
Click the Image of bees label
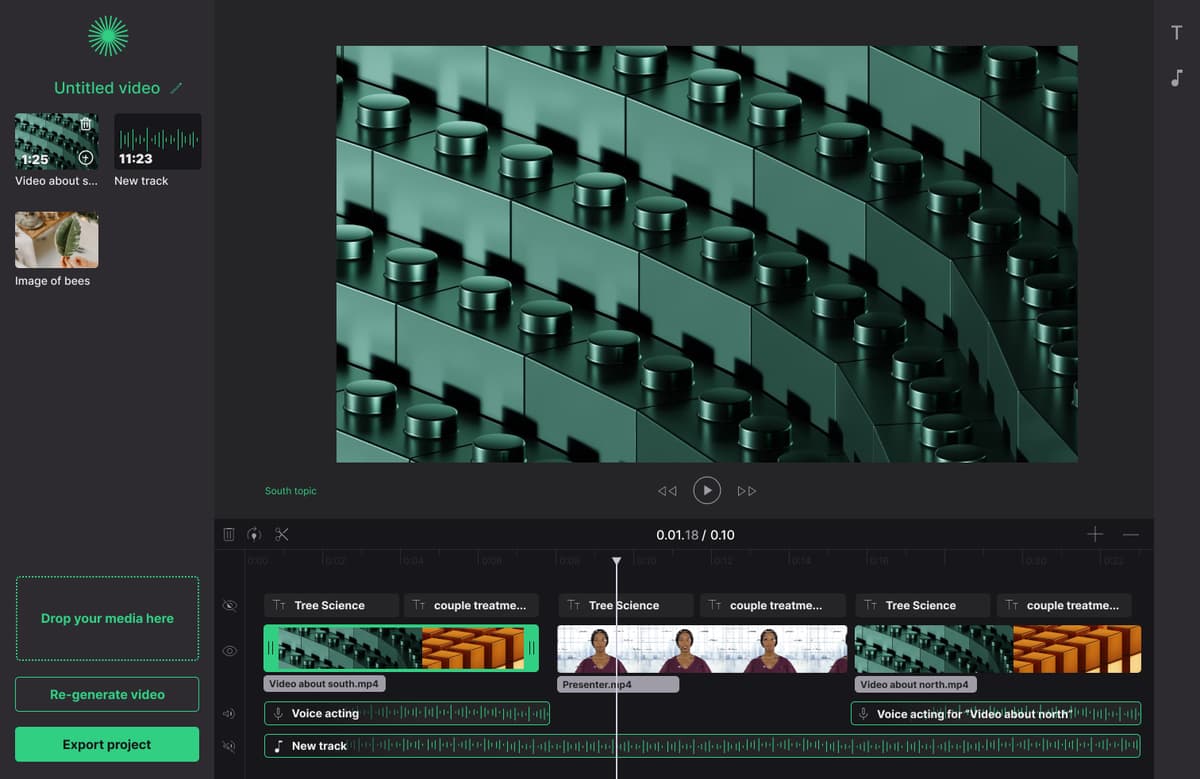click(x=52, y=281)
